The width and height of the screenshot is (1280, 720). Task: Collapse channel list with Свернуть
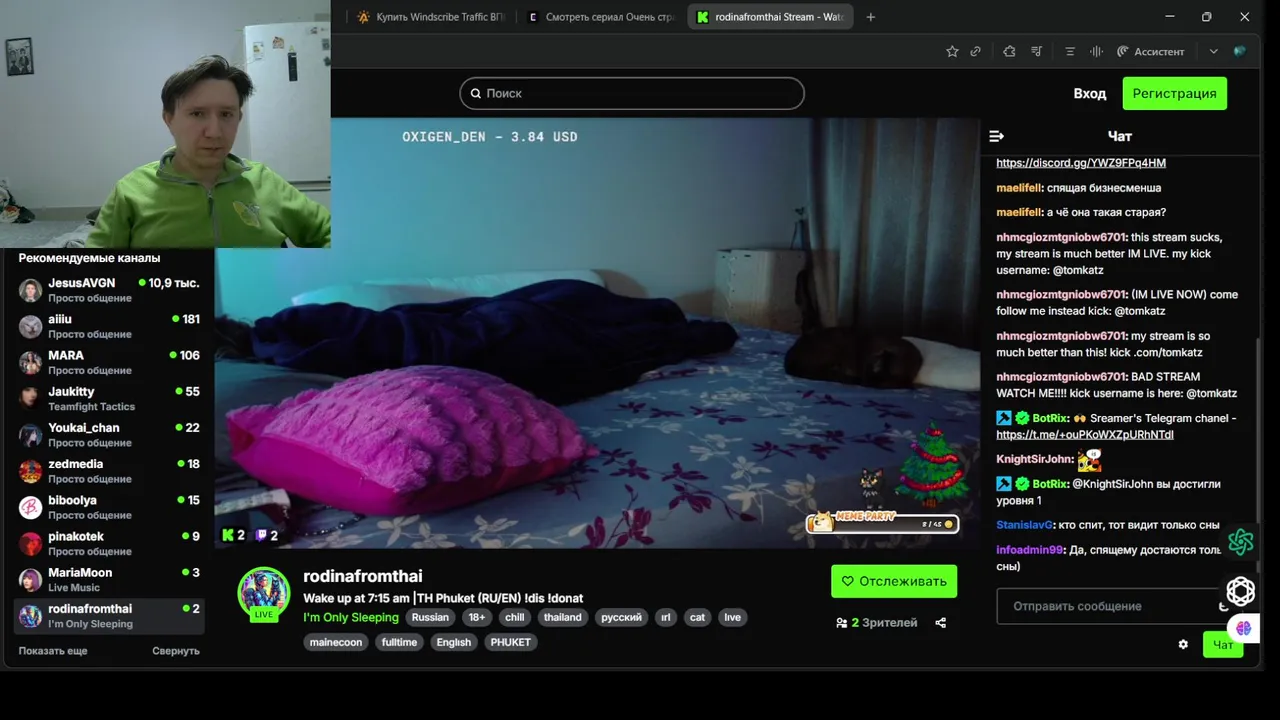coord(176,651)
